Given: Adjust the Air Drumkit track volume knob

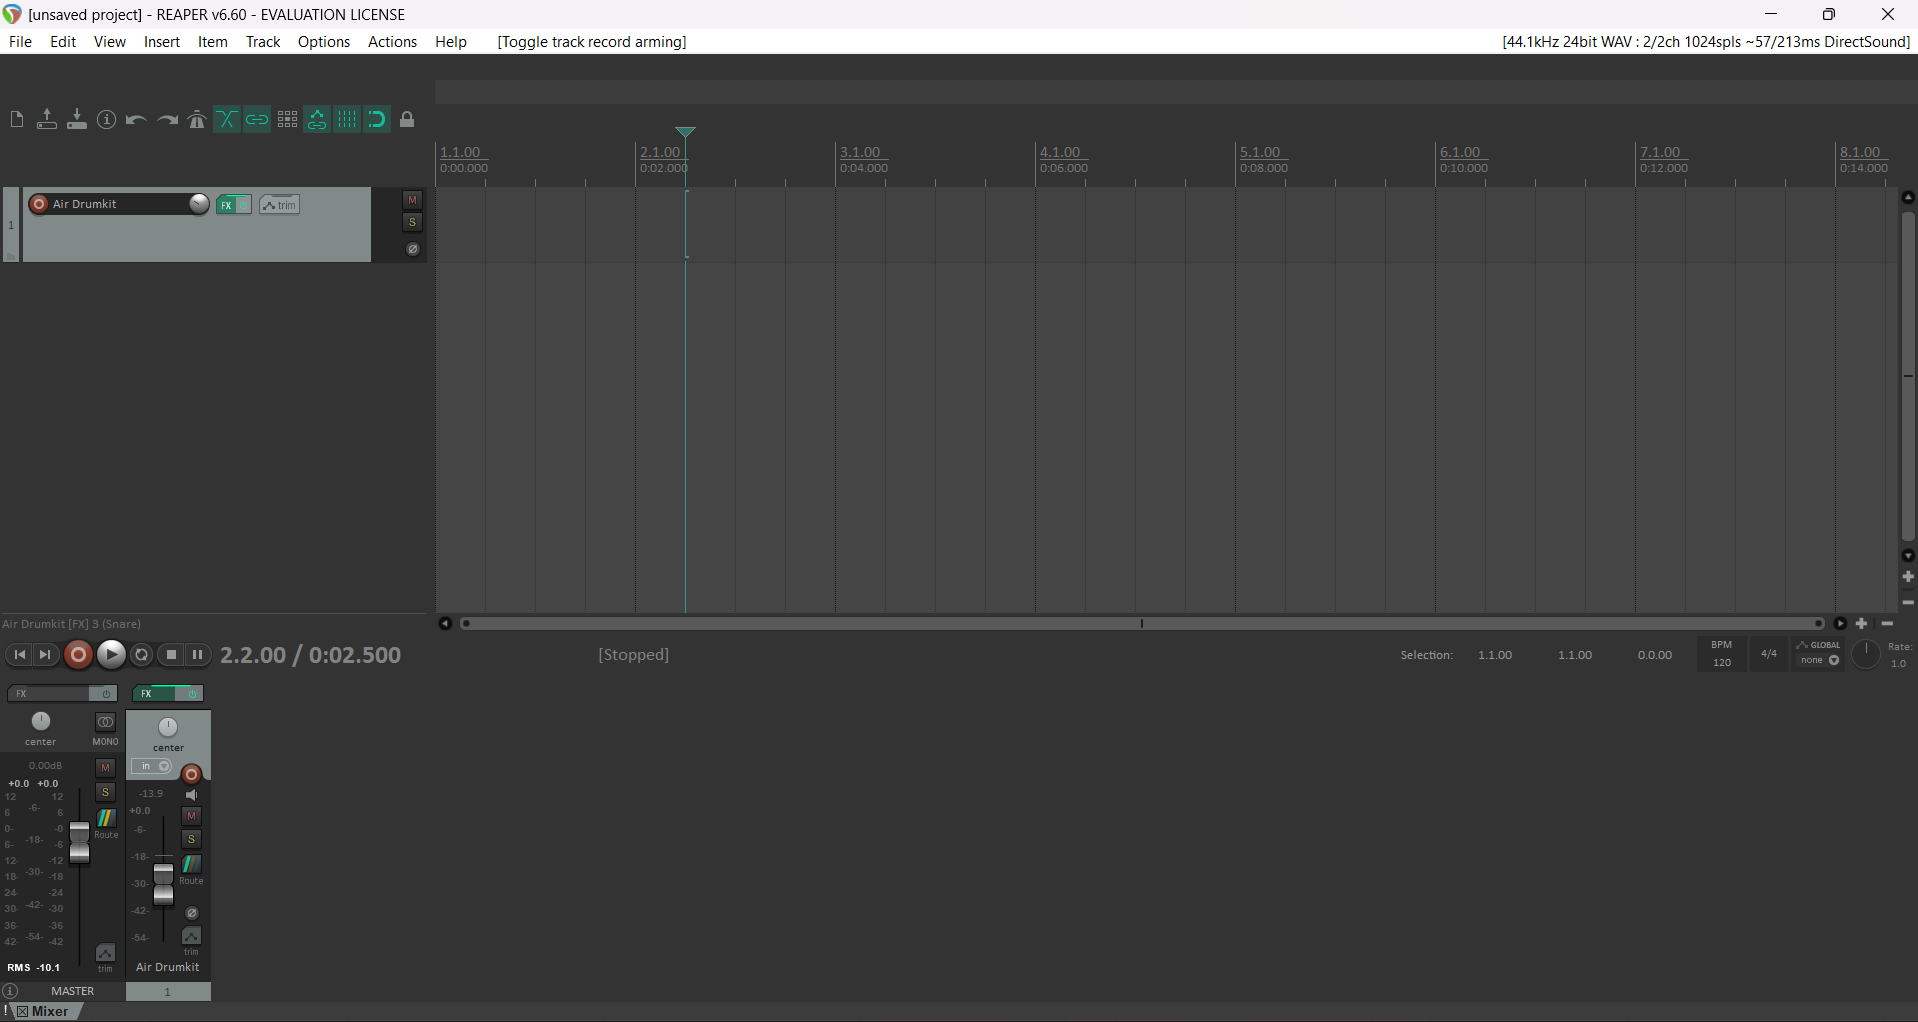Looking at the screenshot, I should click(199, 204).
